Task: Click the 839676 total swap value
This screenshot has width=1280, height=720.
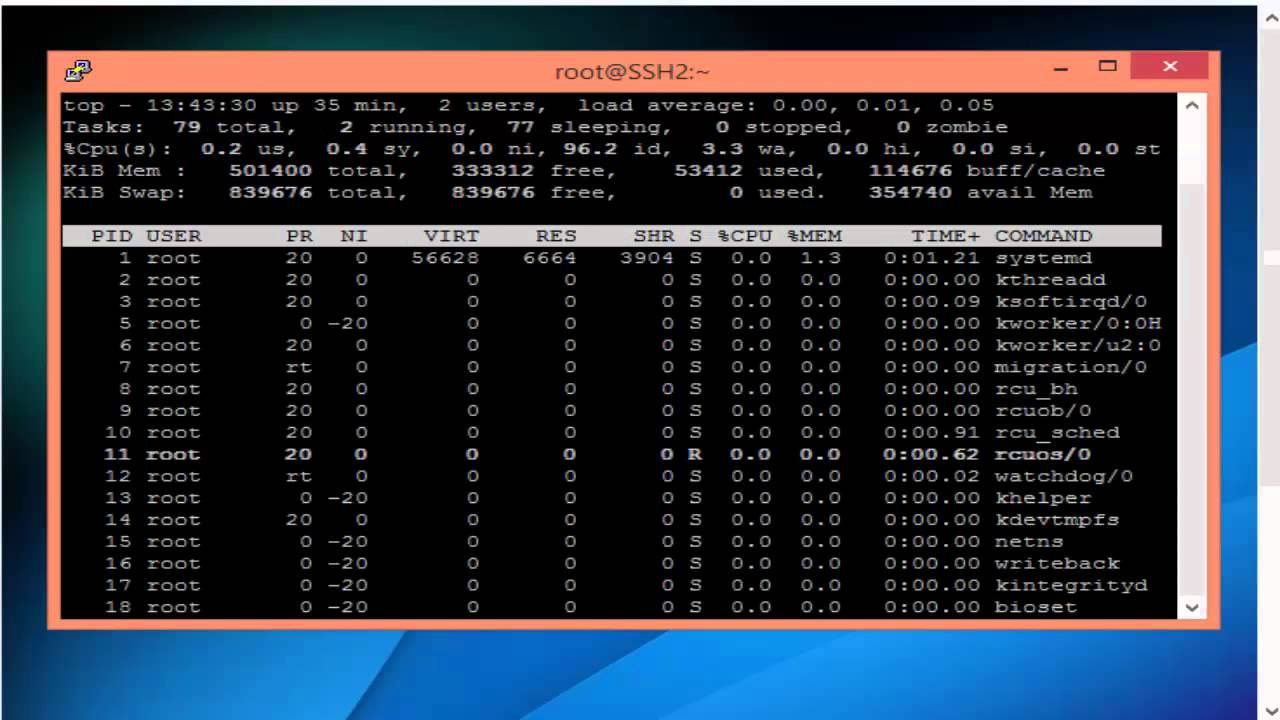Action: coord(270,193)
